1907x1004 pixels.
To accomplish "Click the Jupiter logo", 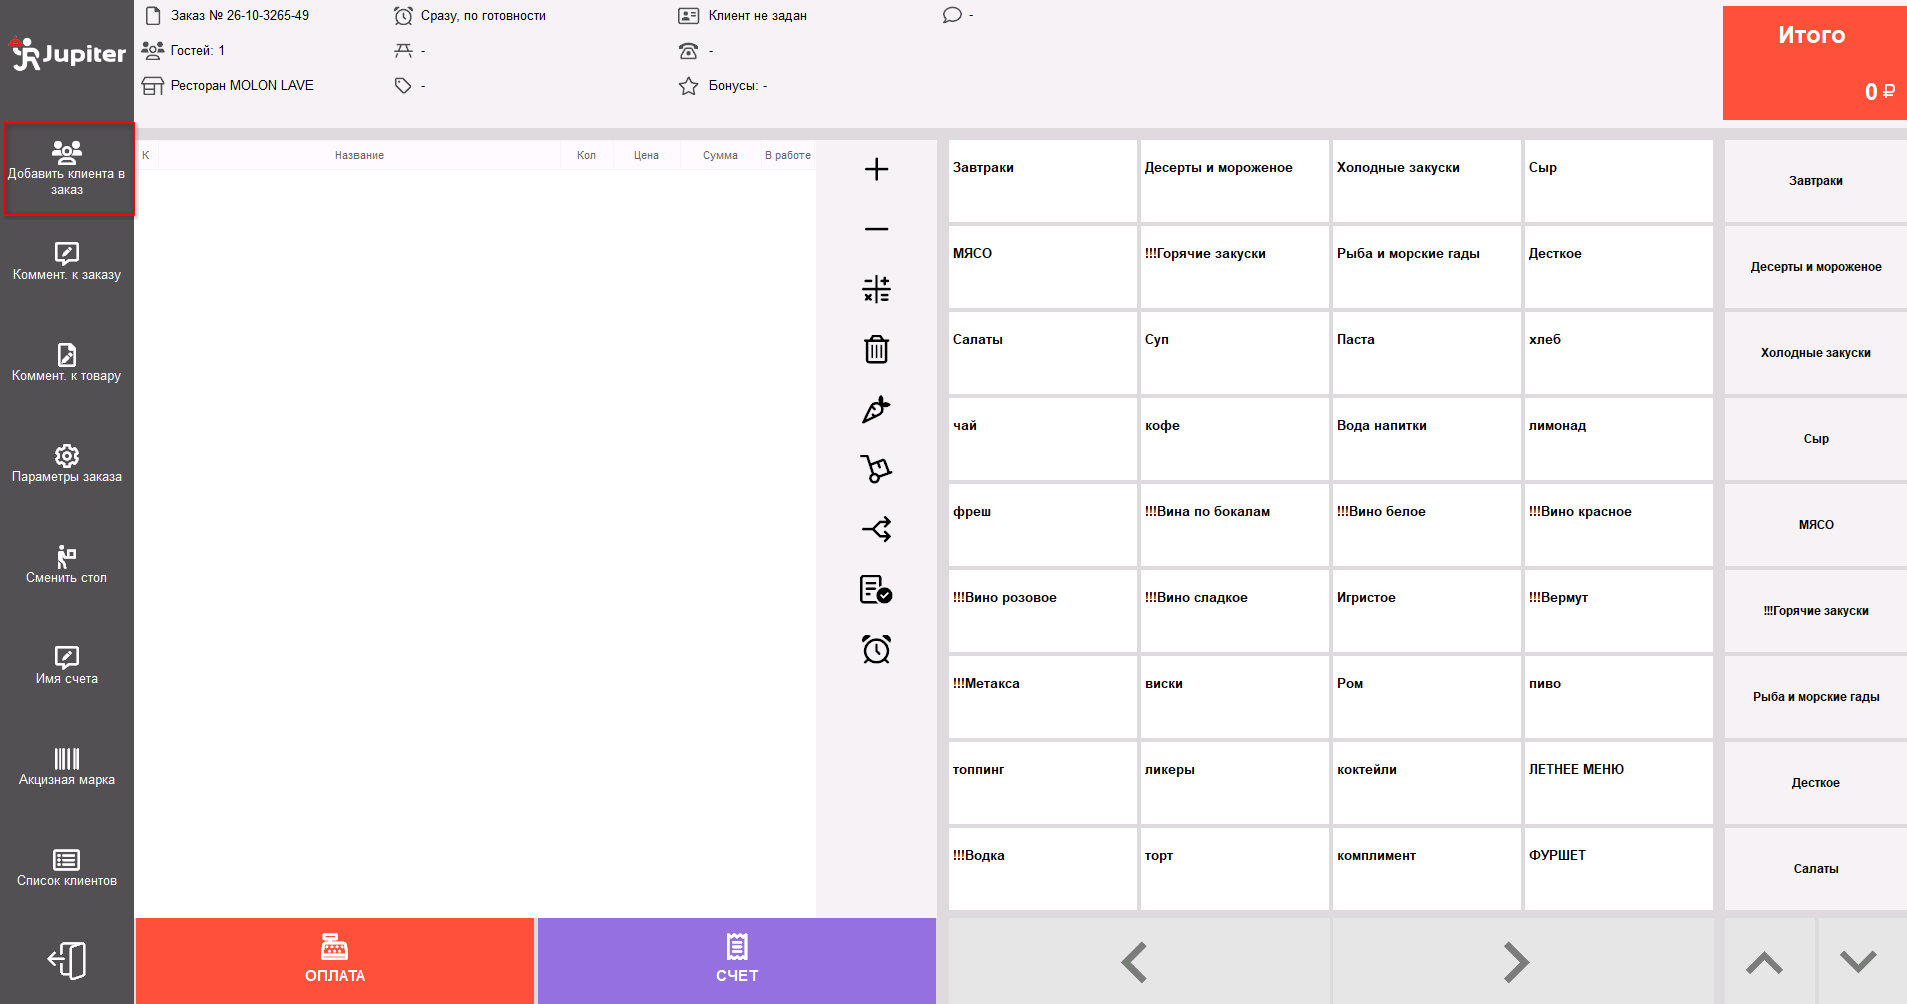I will [67, 53].
